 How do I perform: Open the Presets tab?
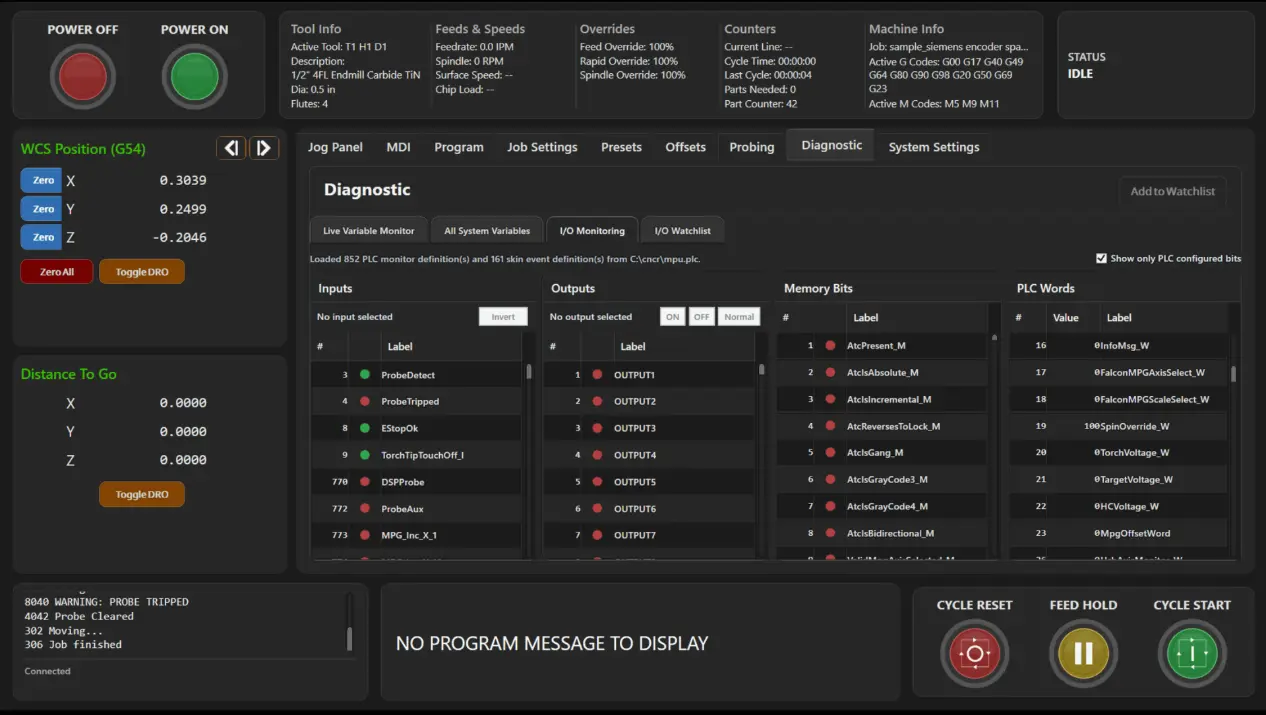click(x=621, y=147)
